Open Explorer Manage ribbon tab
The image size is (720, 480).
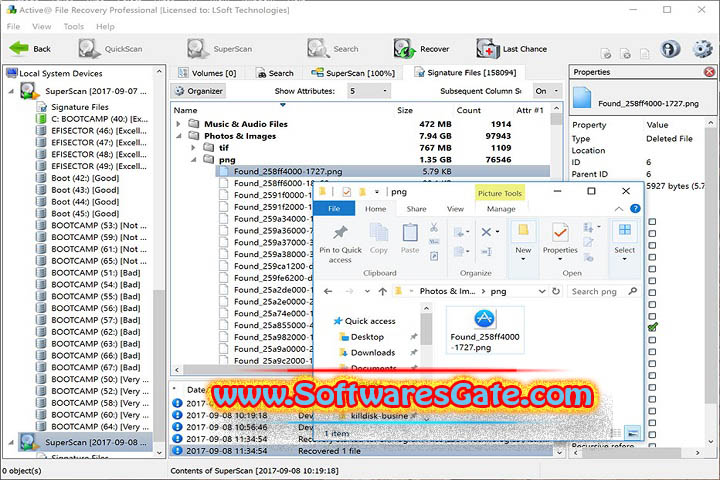click(x=501, y=209)
